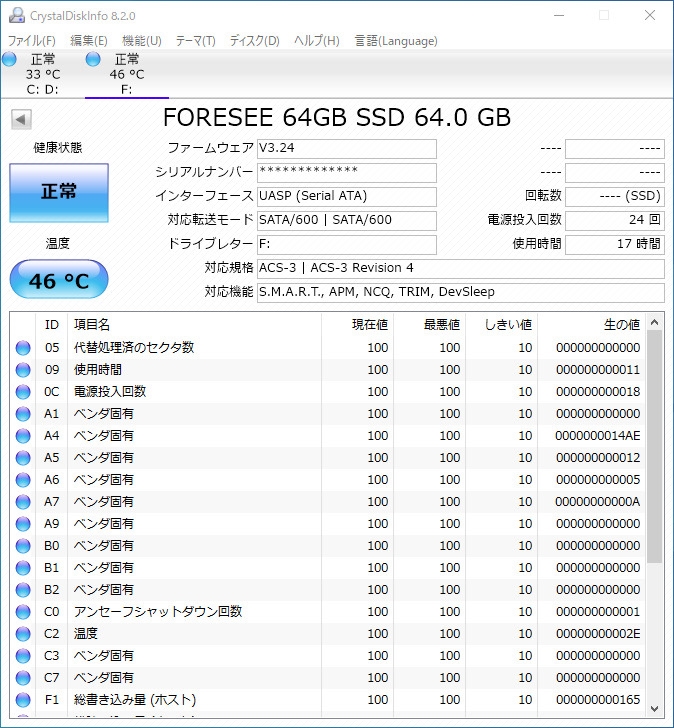
Task: Click the blue status orb for C: D: disk
Action: [x=9, y=59]
